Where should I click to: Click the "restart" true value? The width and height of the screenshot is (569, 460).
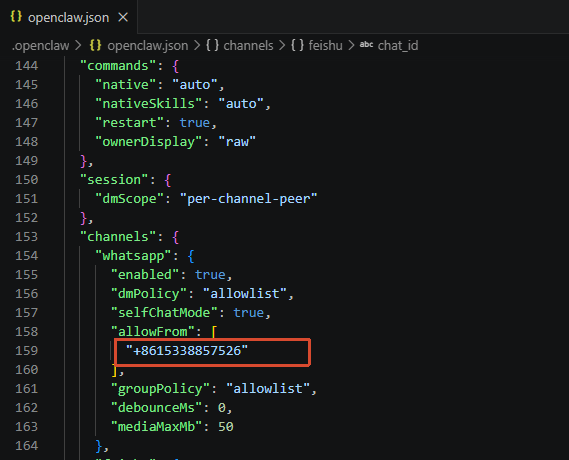195,123
